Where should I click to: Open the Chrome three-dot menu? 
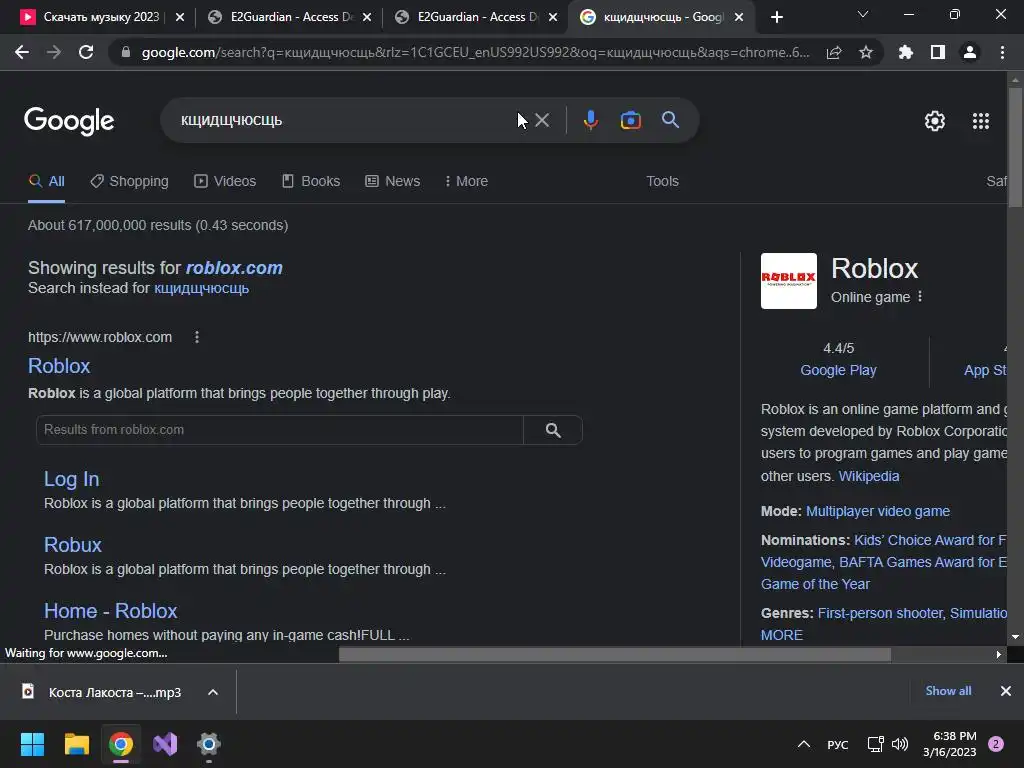pyautogui.click(x=1002, y=52)
